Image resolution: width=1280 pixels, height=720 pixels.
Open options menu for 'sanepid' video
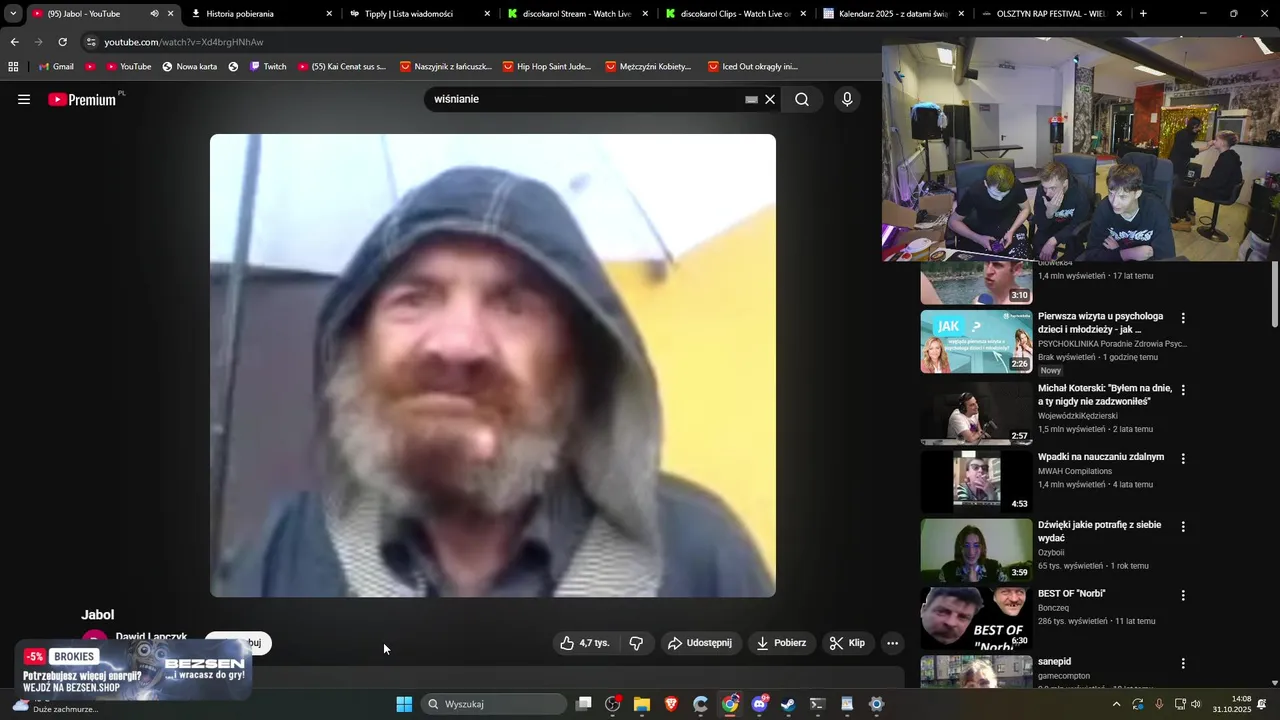coord(1183,663)
